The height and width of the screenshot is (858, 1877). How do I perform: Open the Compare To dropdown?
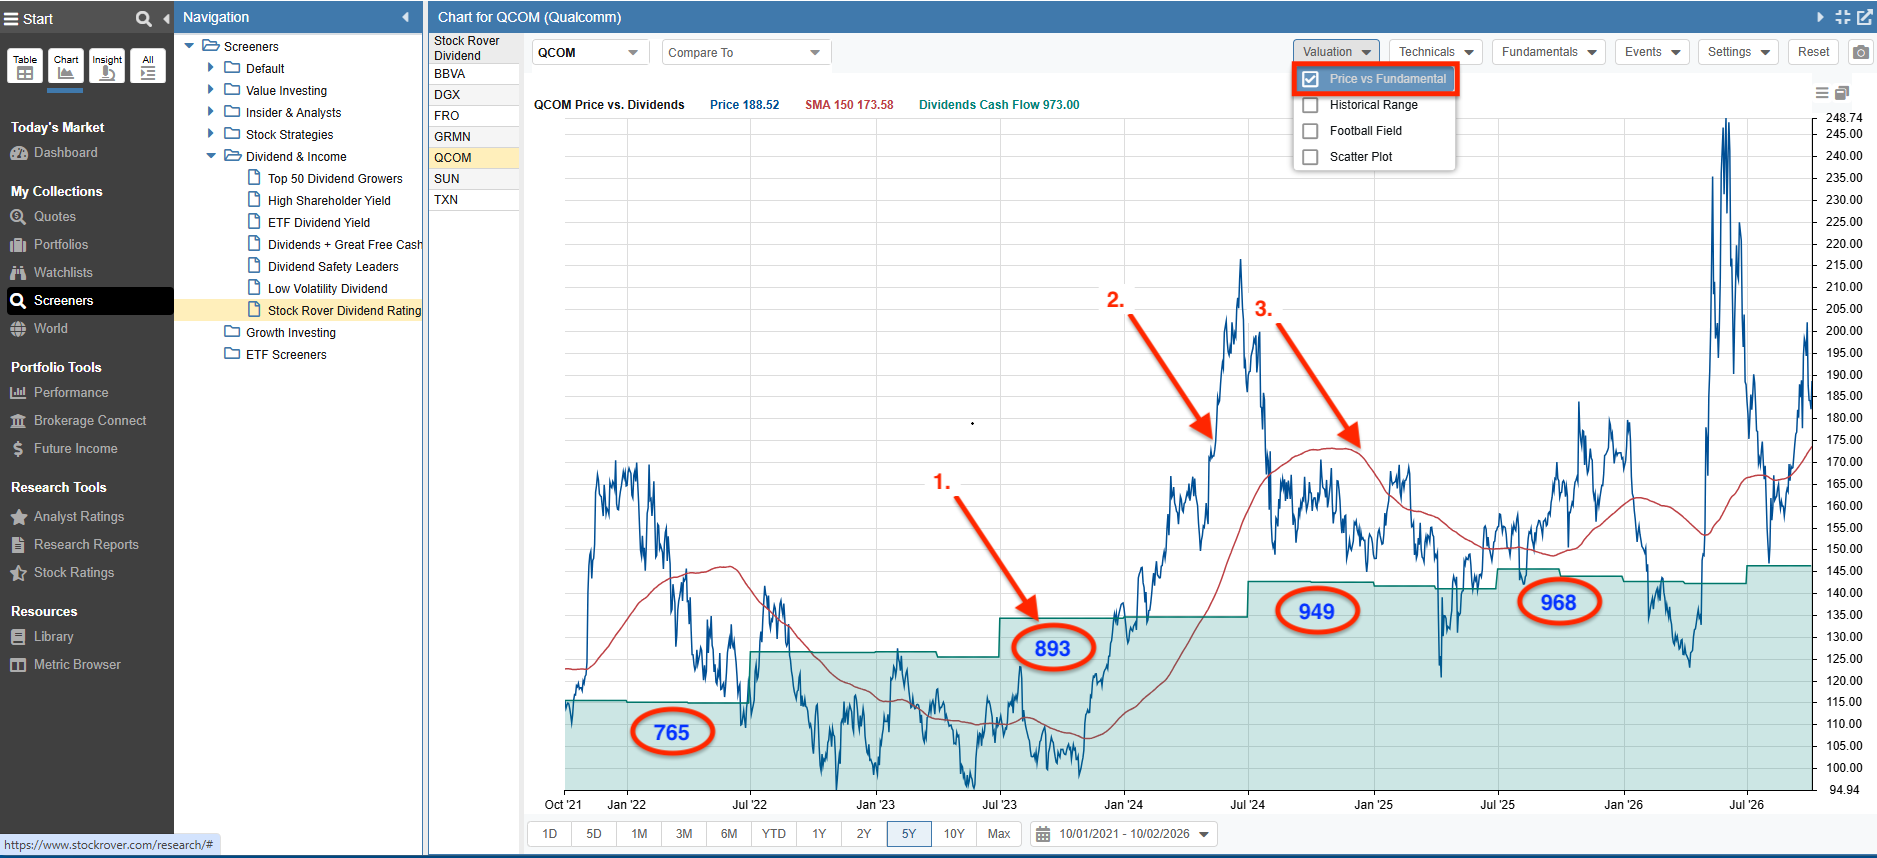pos(746,53)
